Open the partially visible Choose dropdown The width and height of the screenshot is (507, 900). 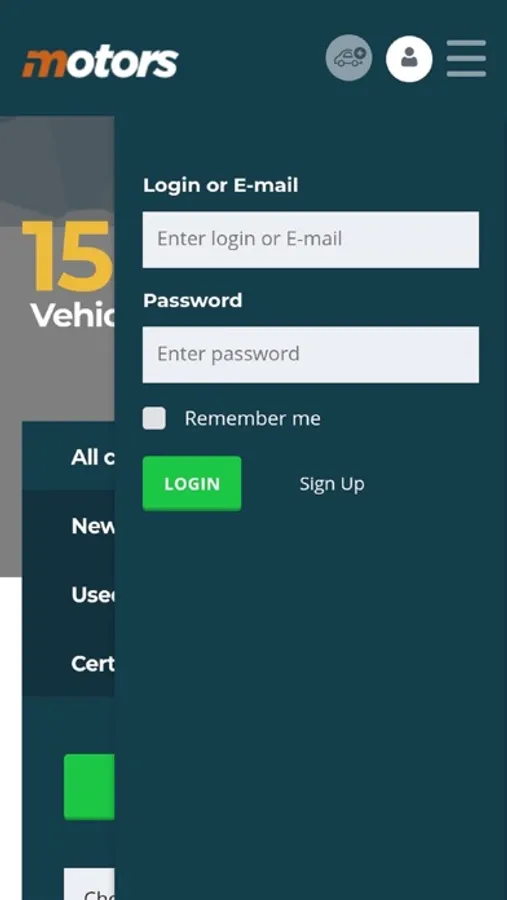(x=89, y=884)
